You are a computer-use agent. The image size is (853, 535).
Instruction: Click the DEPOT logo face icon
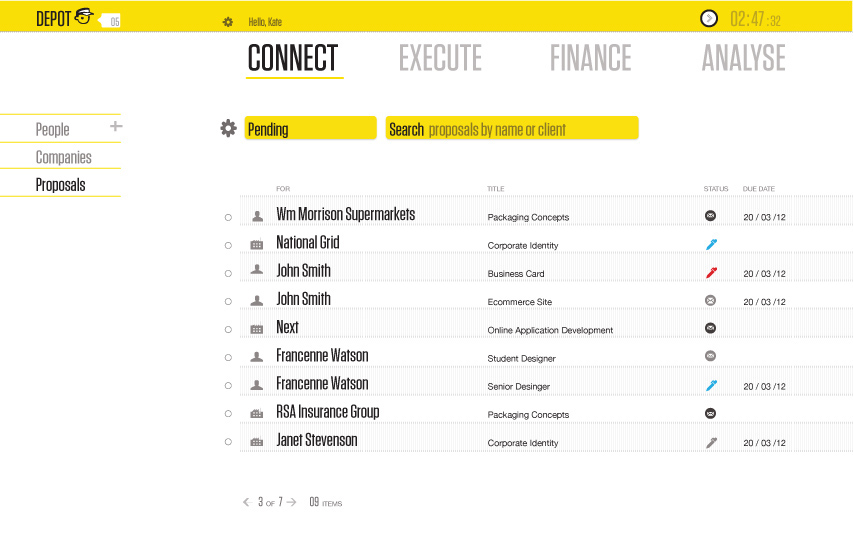pos(84,16)
